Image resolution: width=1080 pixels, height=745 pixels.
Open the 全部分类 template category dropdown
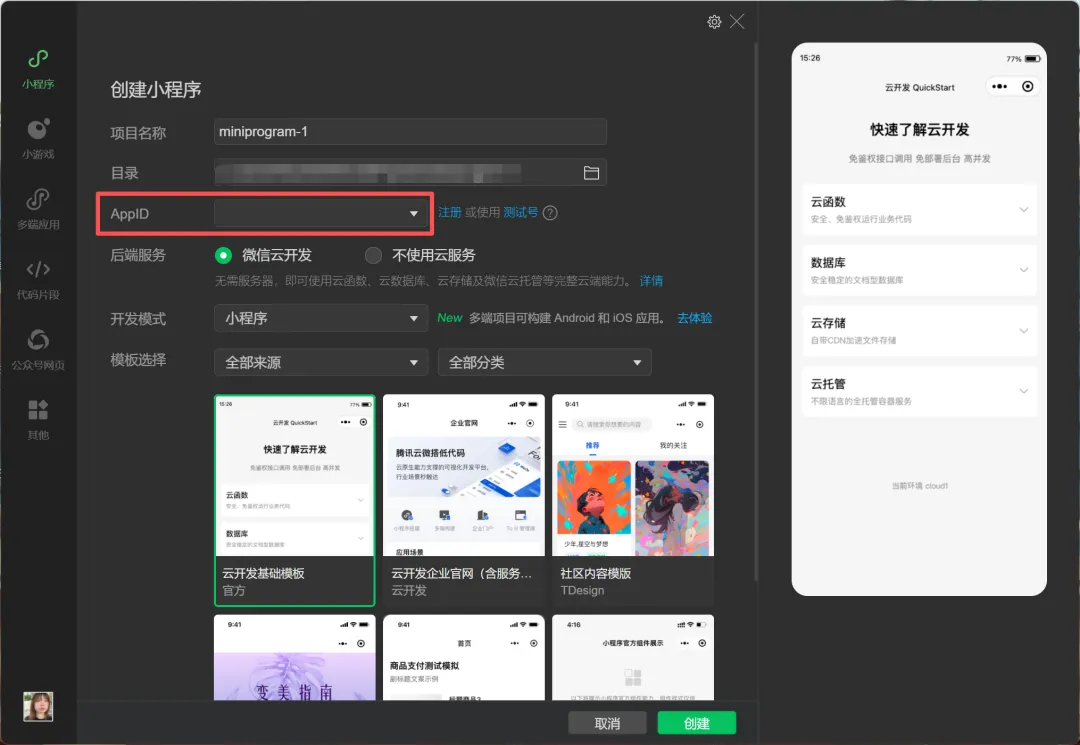tap(544, 362)
